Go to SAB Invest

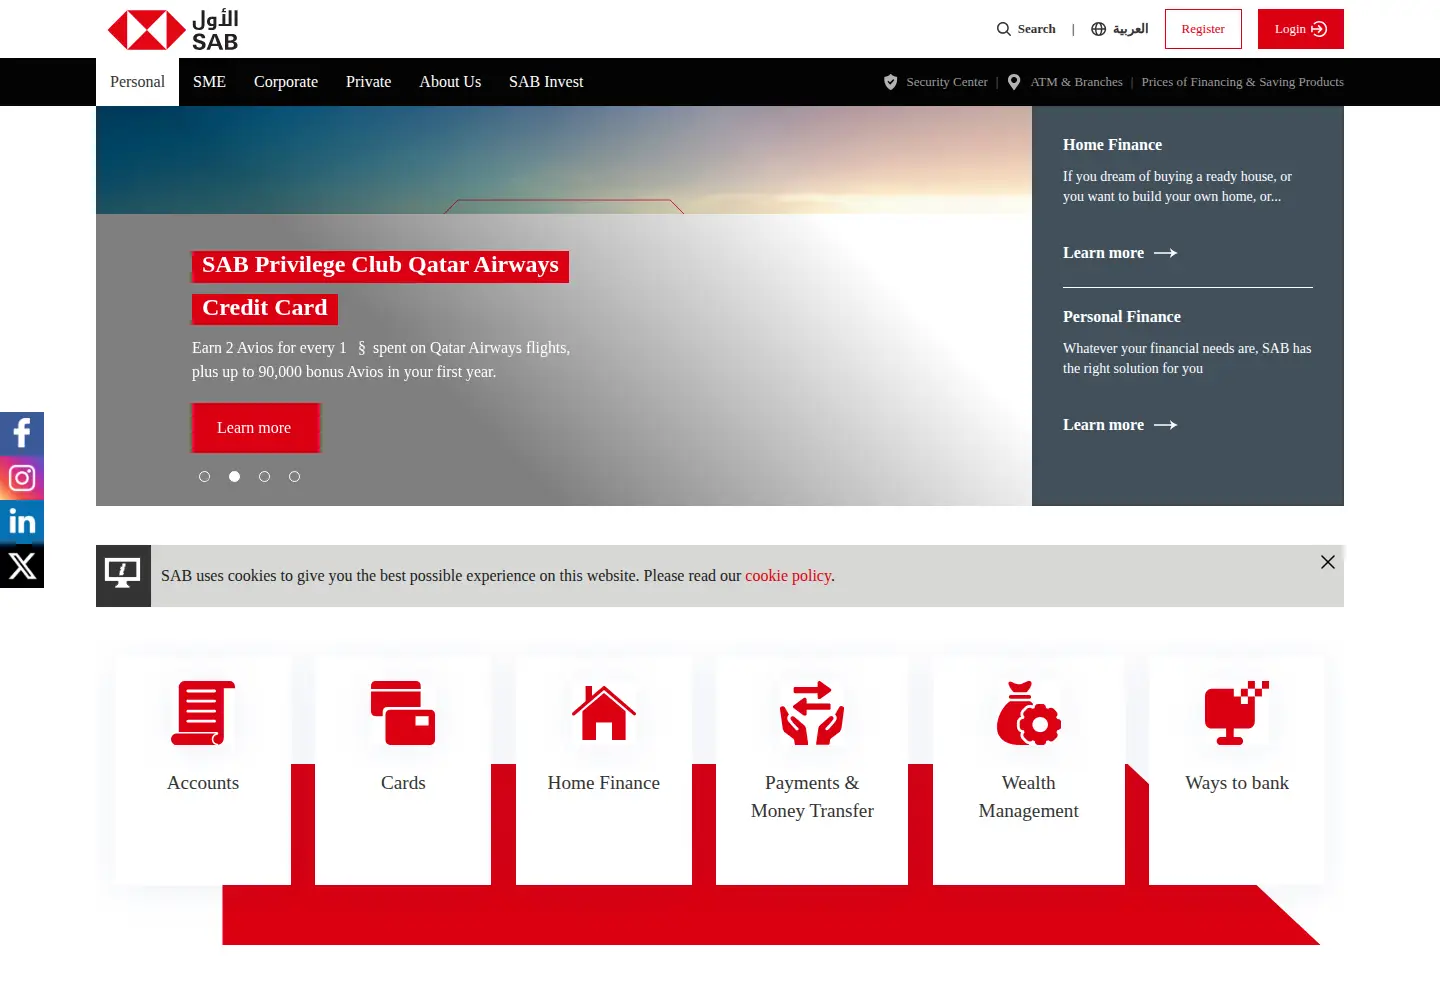click(546, 82)
